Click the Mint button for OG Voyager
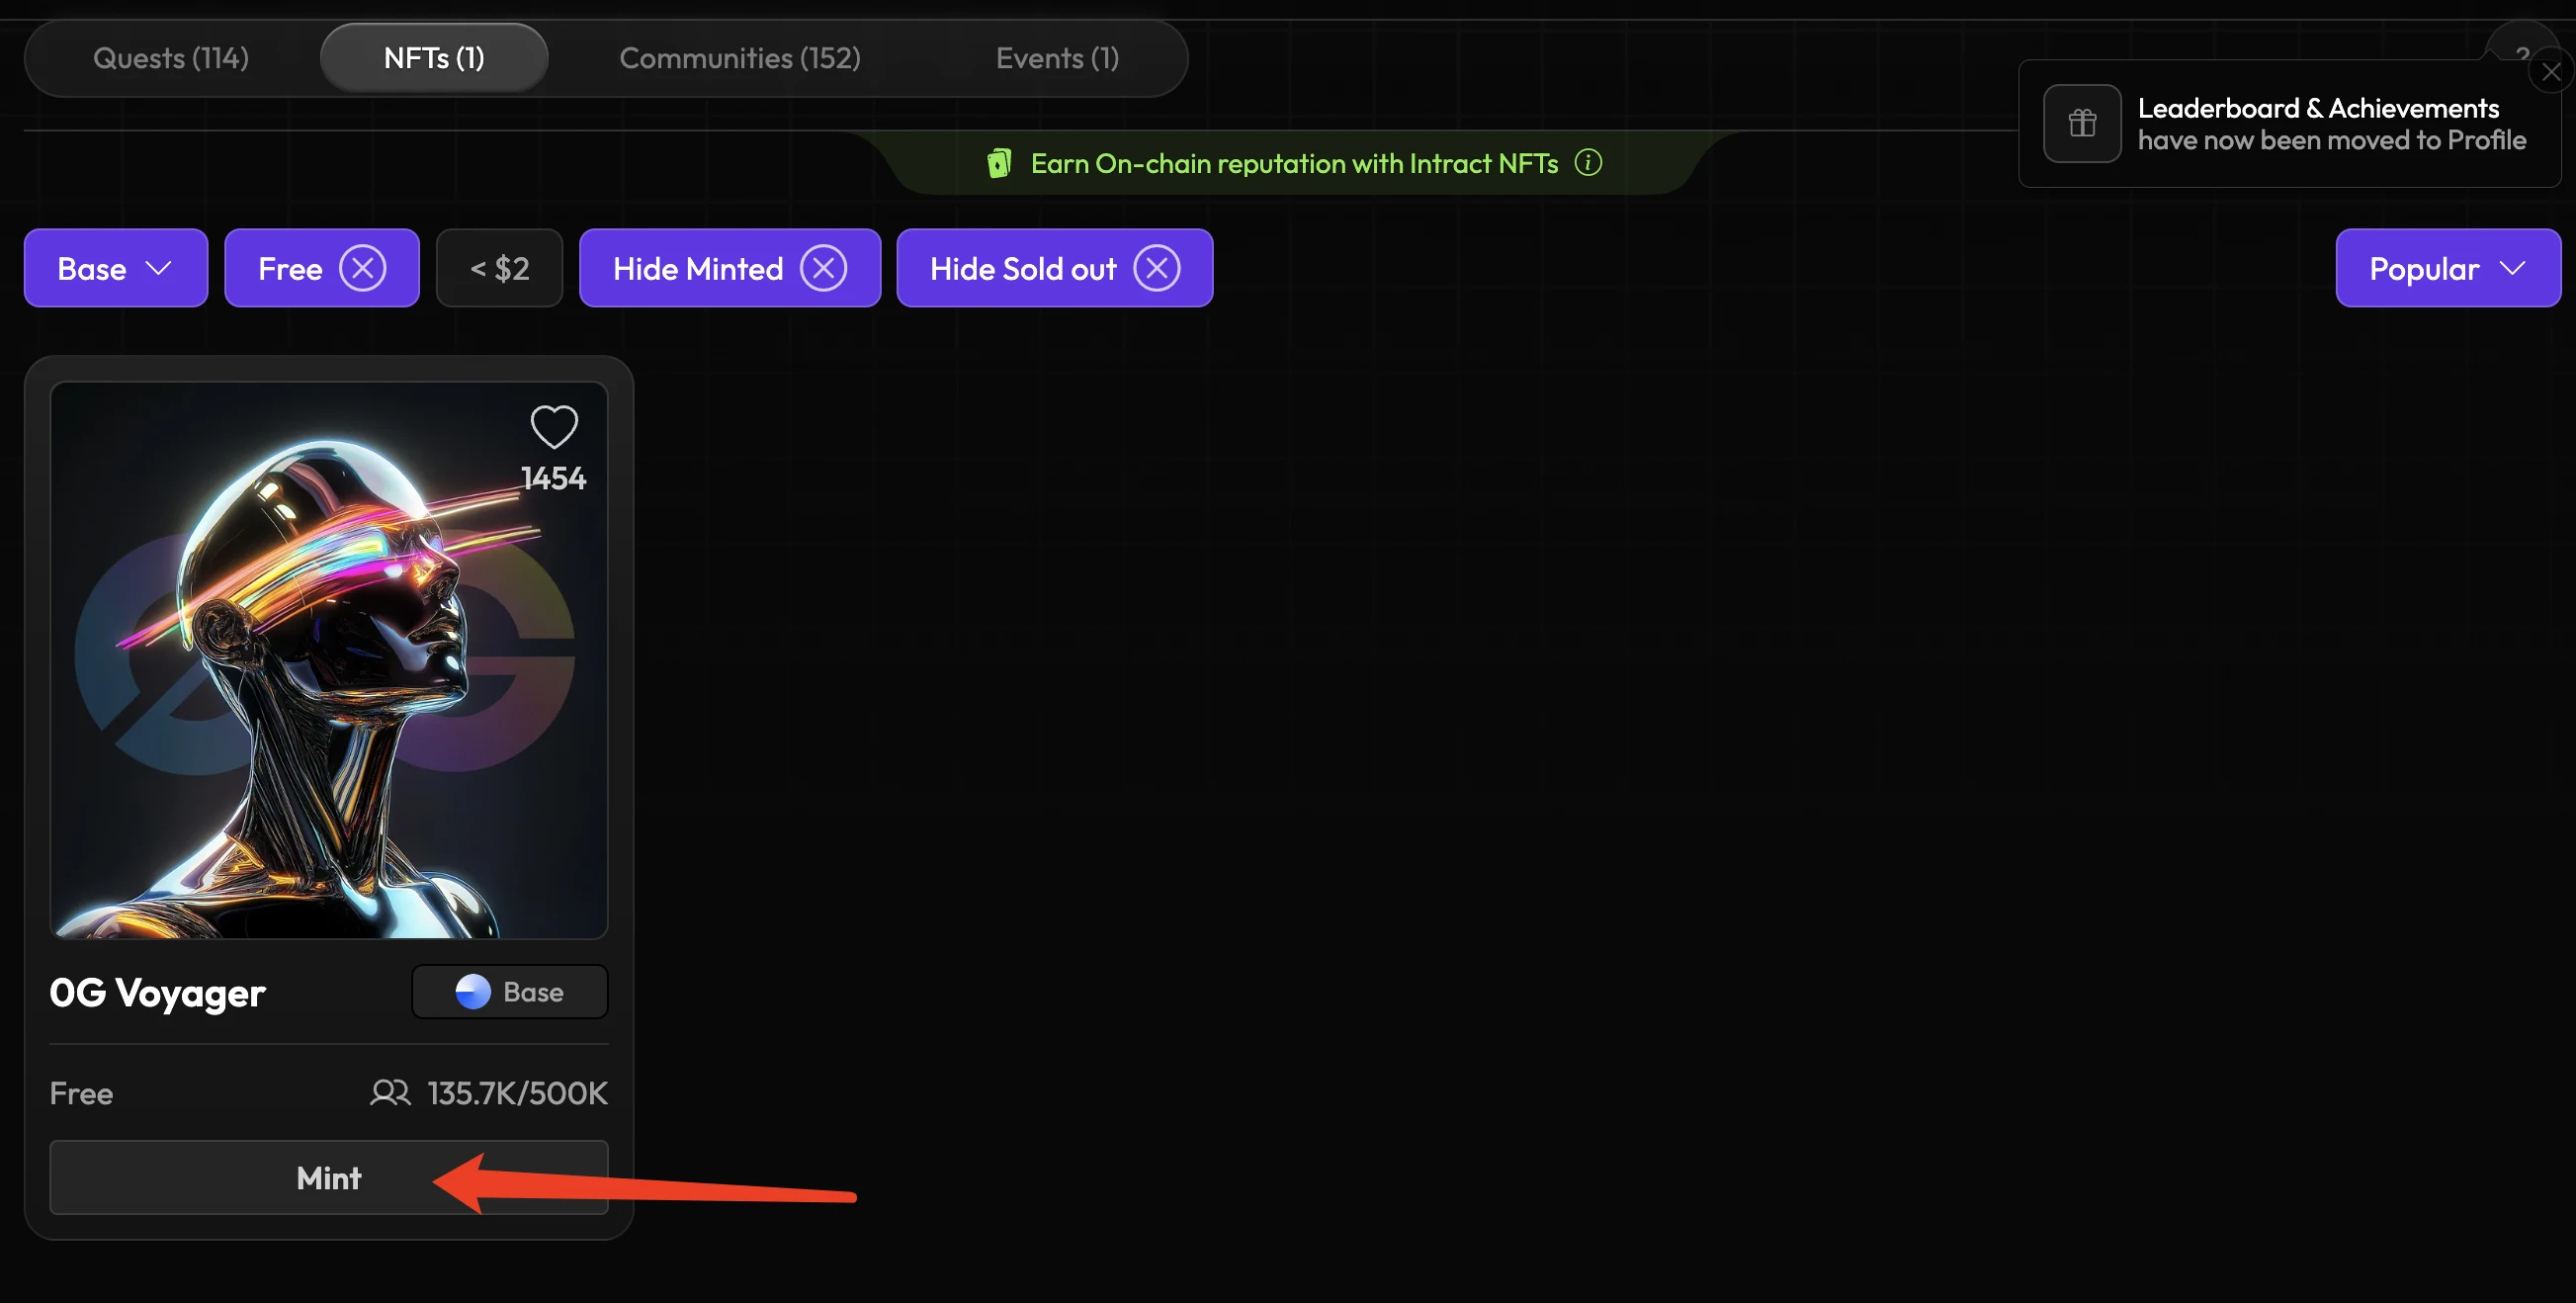Viewport: 2576px width, 1303px height. pos(329,1176)
